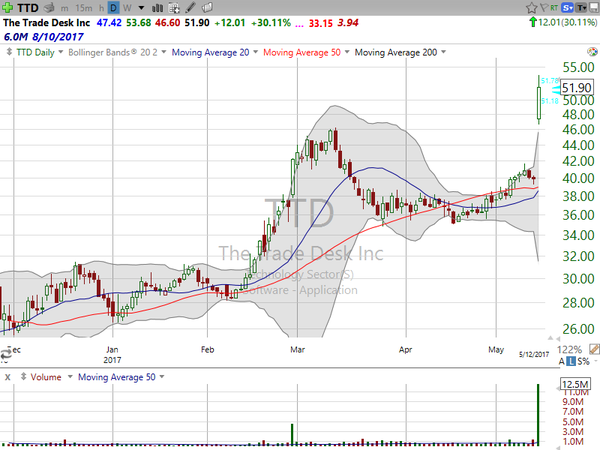This screenshot has width=600, height=450.
Task: Toggle arithmetic scale A button
Action: (x=561, y=361)
